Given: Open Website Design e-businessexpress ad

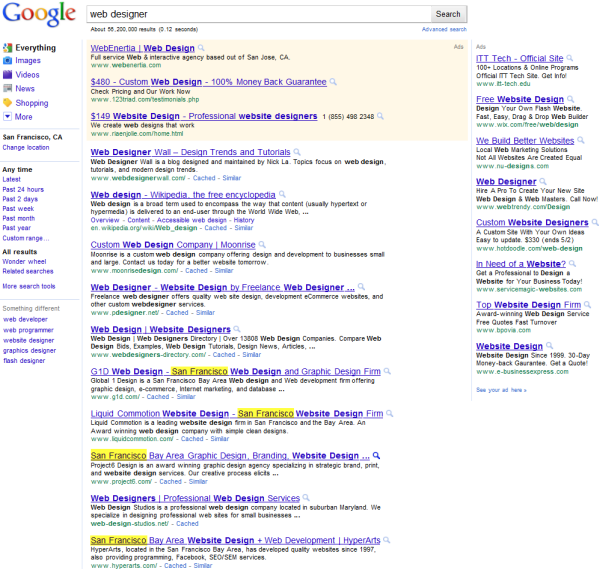Looking at the screenshot, I should (509, 346).
